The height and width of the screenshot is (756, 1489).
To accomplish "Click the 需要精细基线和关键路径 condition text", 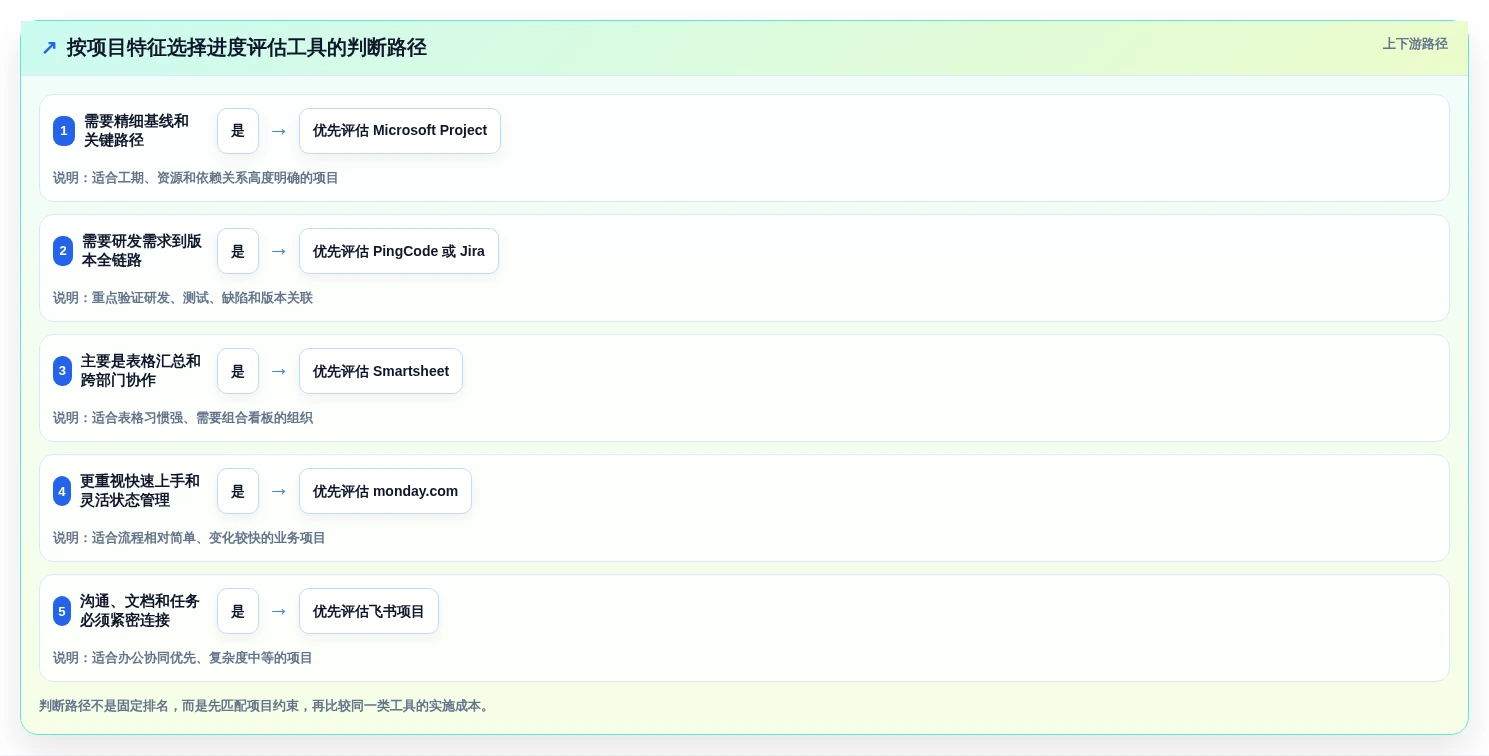I will pyautogui.click(x=136, y=131).
